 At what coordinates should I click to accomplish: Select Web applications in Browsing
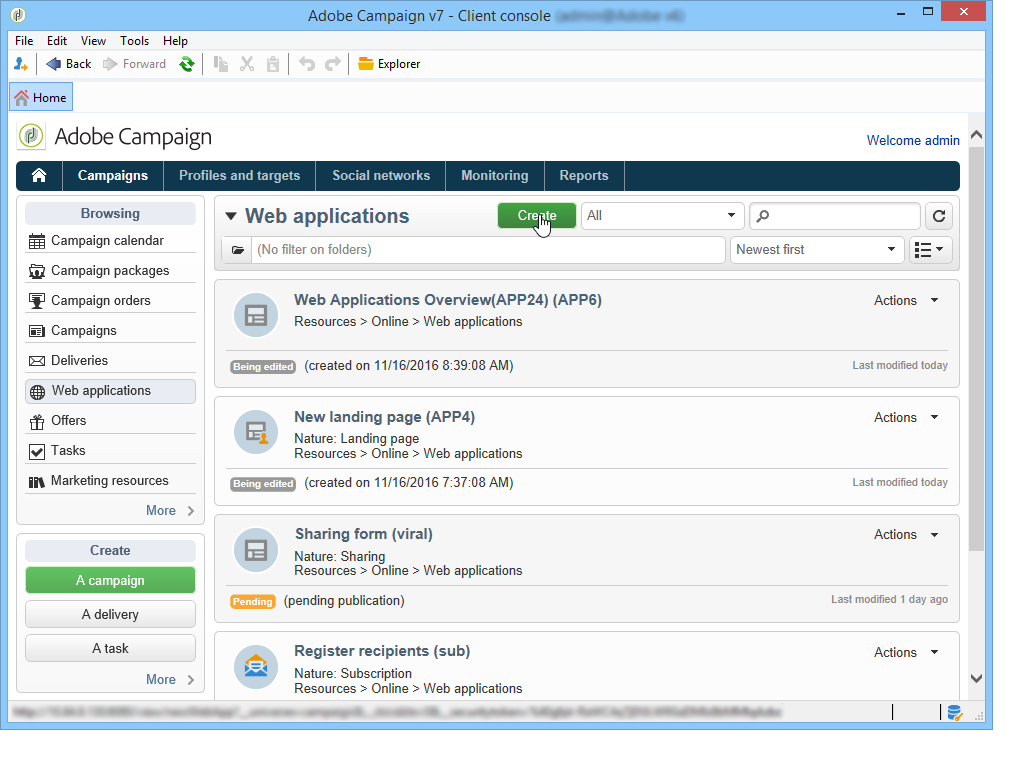(111, 391)
